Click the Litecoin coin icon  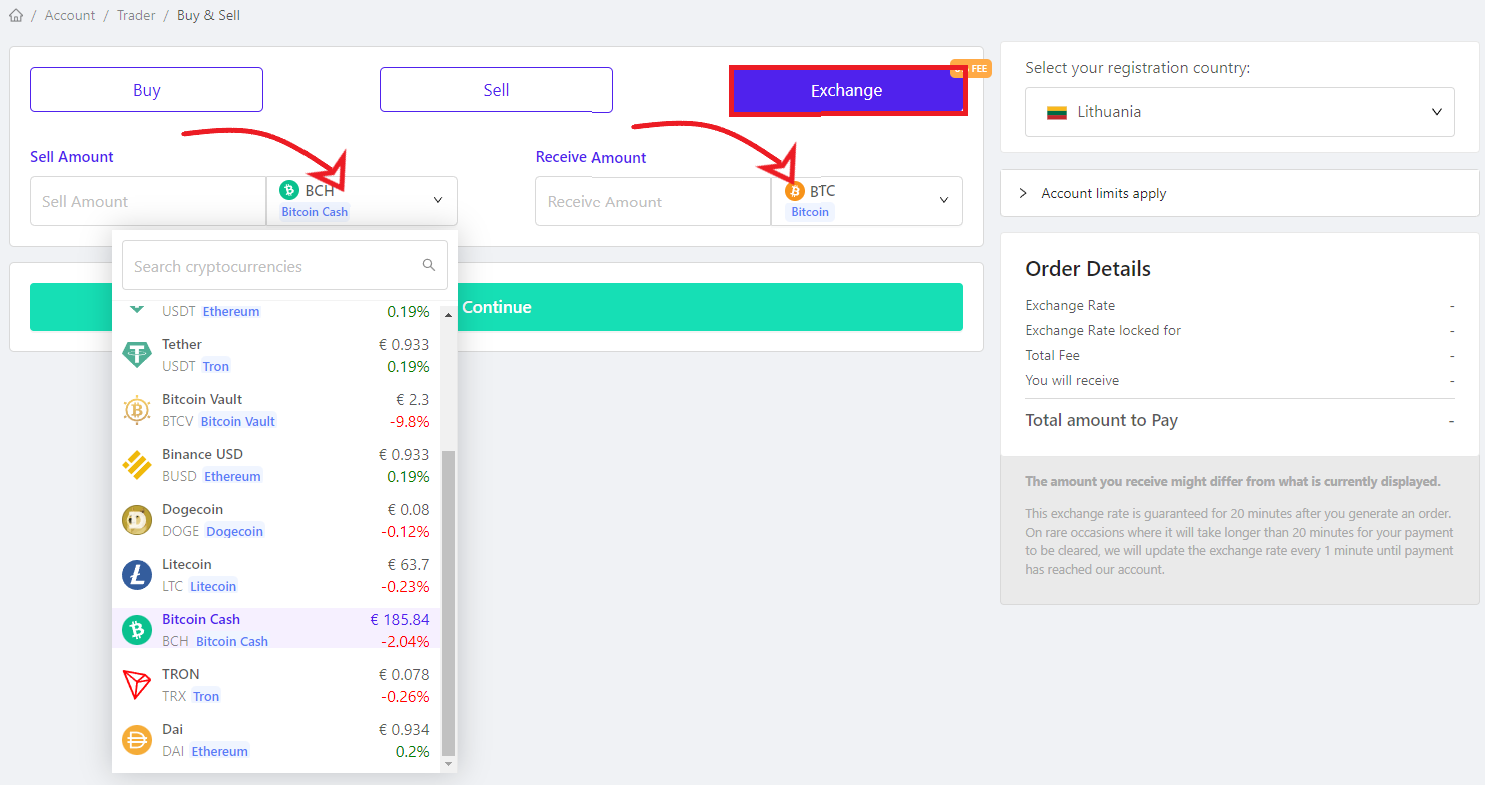tap(137, 575)
